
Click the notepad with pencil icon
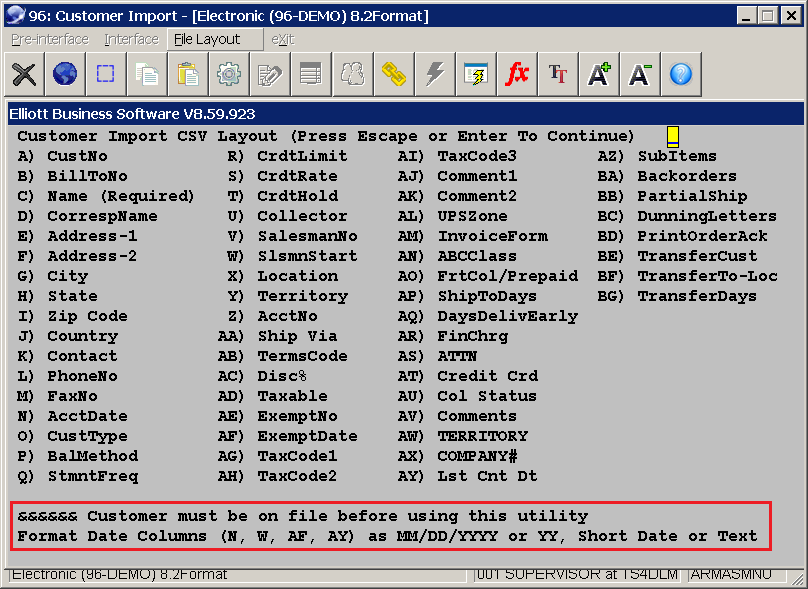pos(270,74)
